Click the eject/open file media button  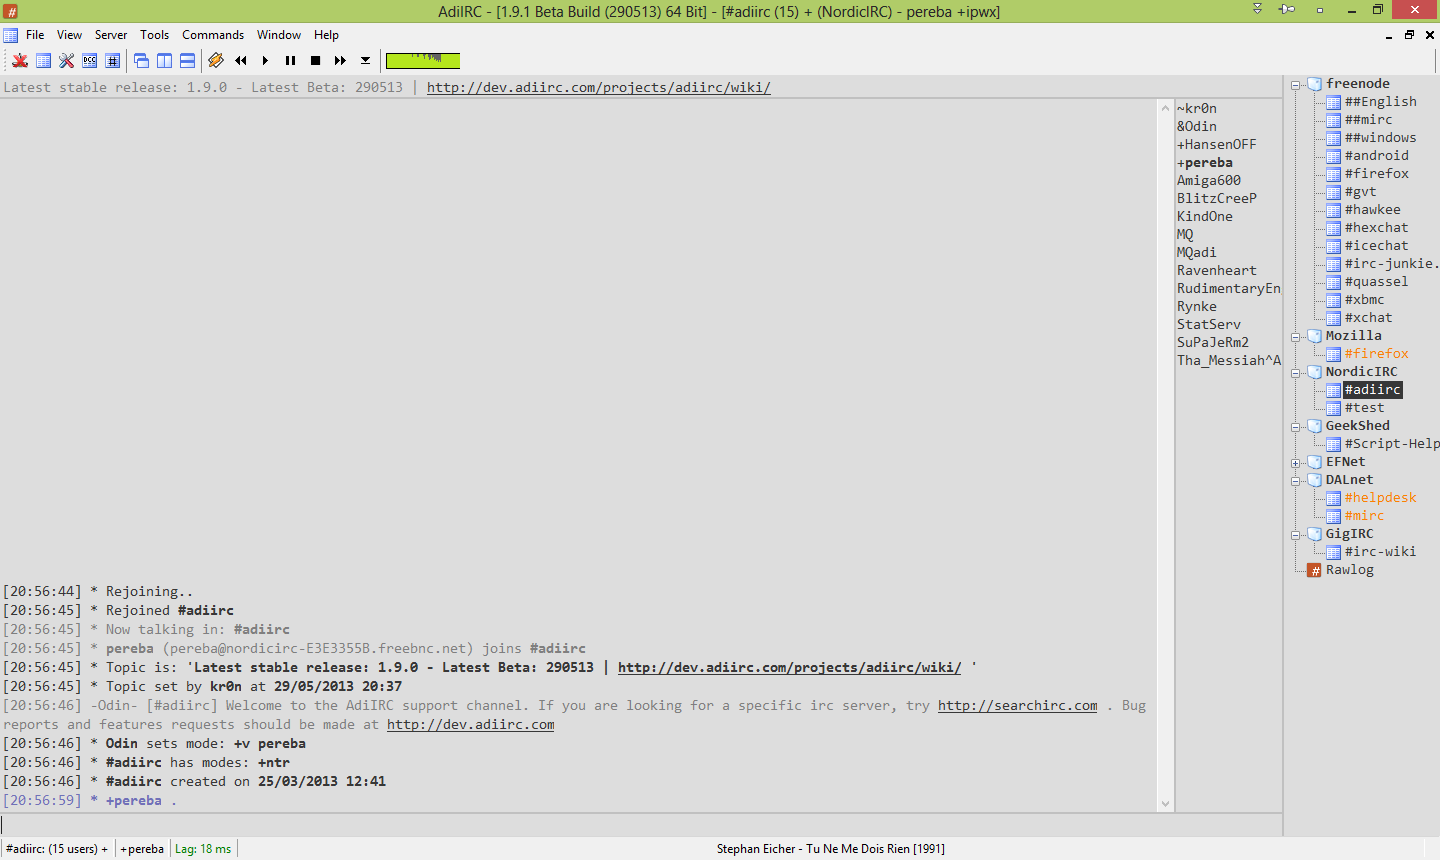365,60
